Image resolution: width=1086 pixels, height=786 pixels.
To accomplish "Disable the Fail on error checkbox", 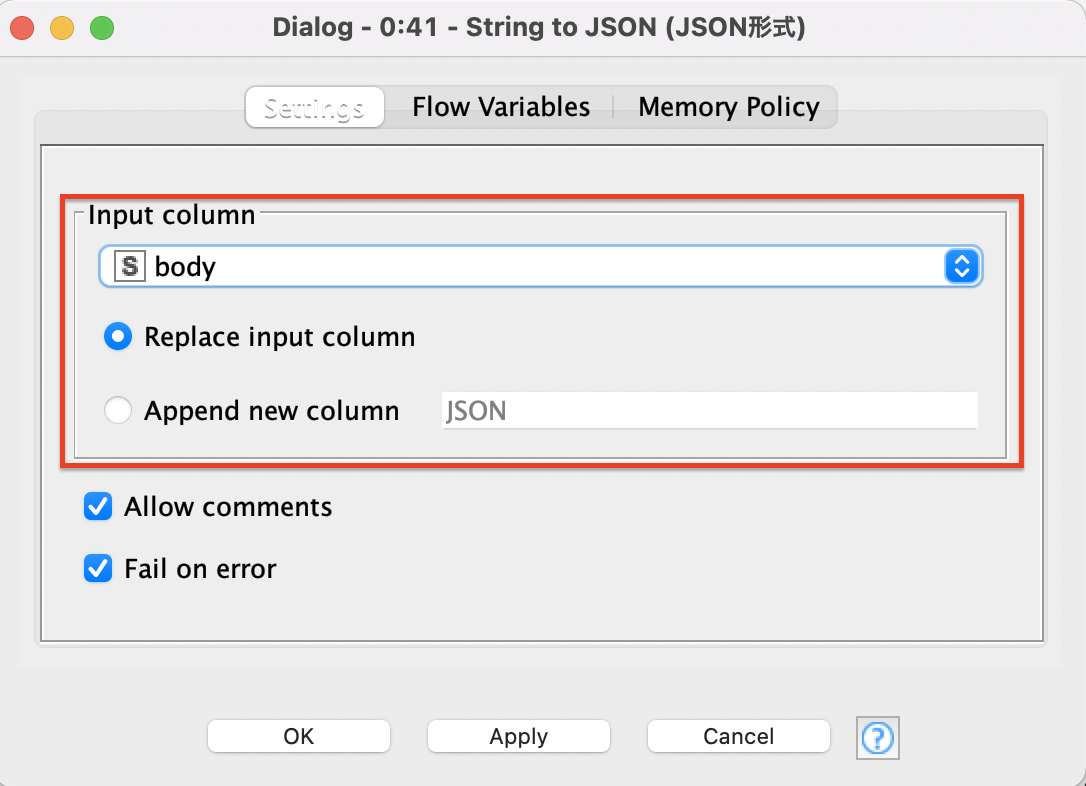I will click(98, 569).
